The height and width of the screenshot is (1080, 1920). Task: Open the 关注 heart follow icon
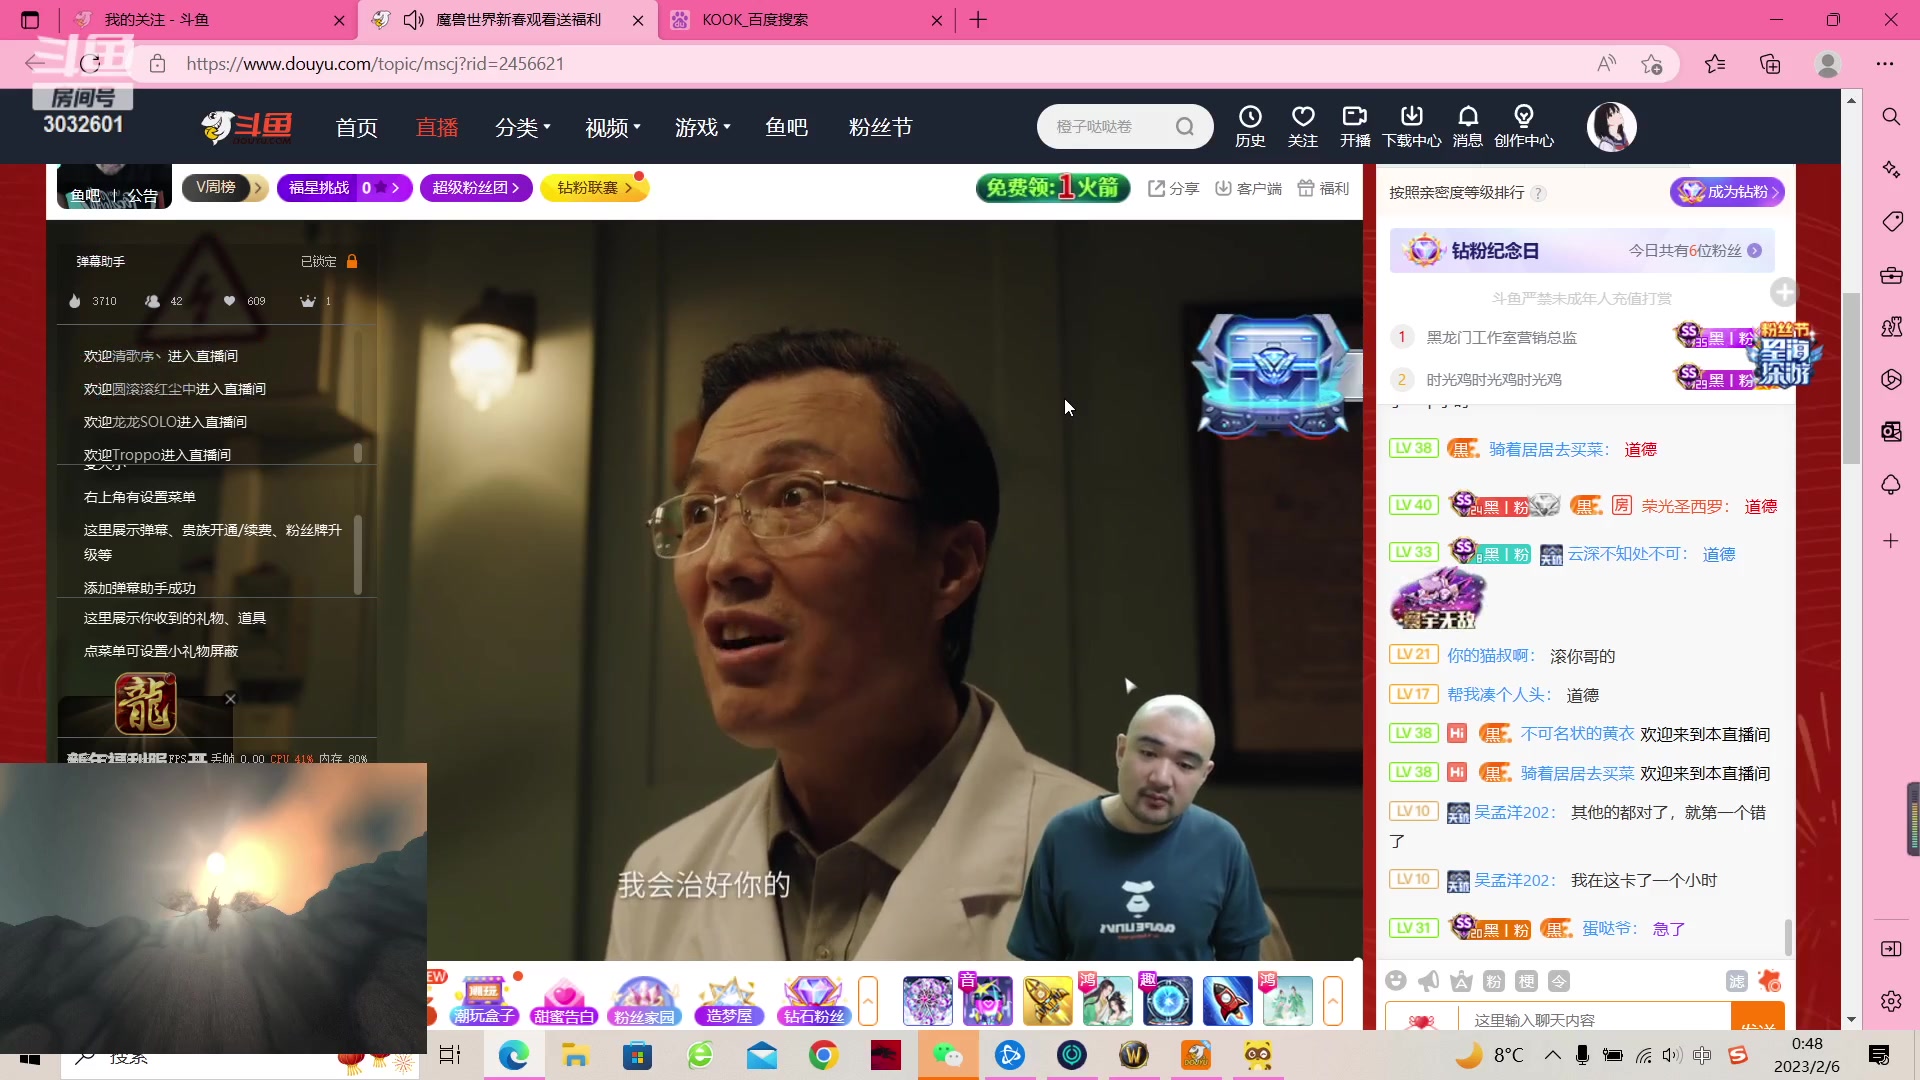pos(1302,126)
